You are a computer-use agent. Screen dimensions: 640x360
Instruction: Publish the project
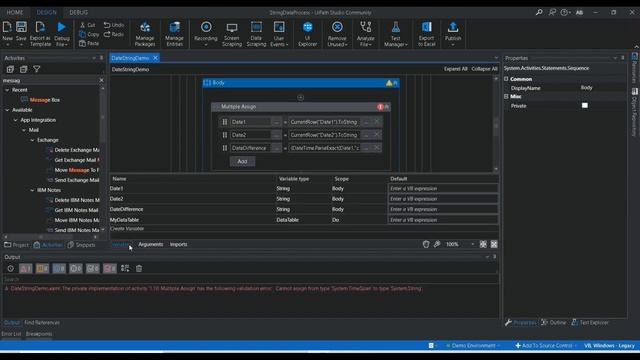[x=453, y=33]
